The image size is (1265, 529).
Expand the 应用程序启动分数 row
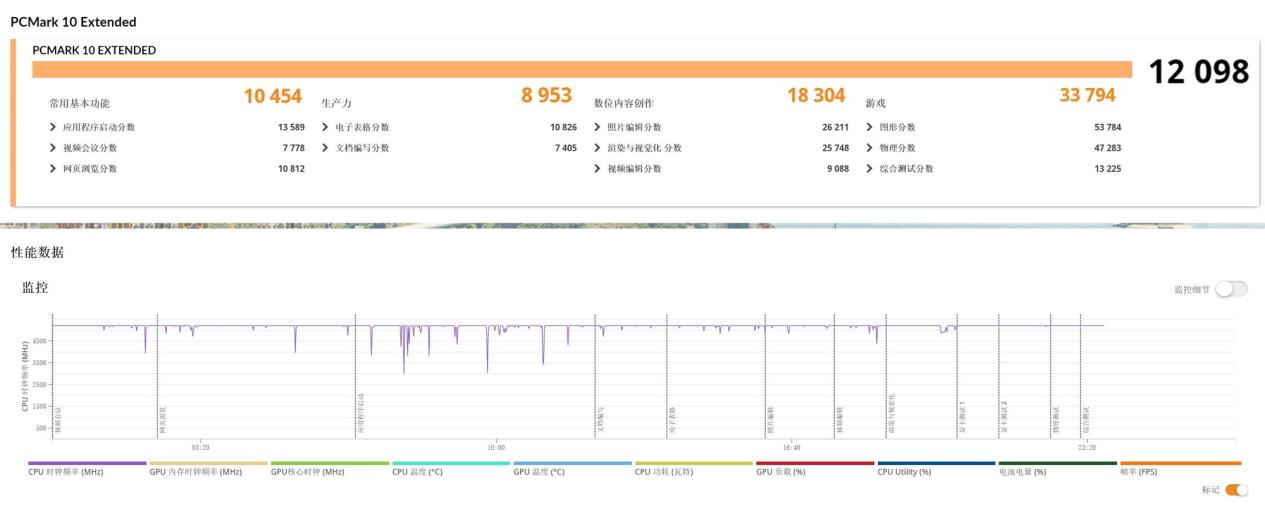tap(53, 127)
